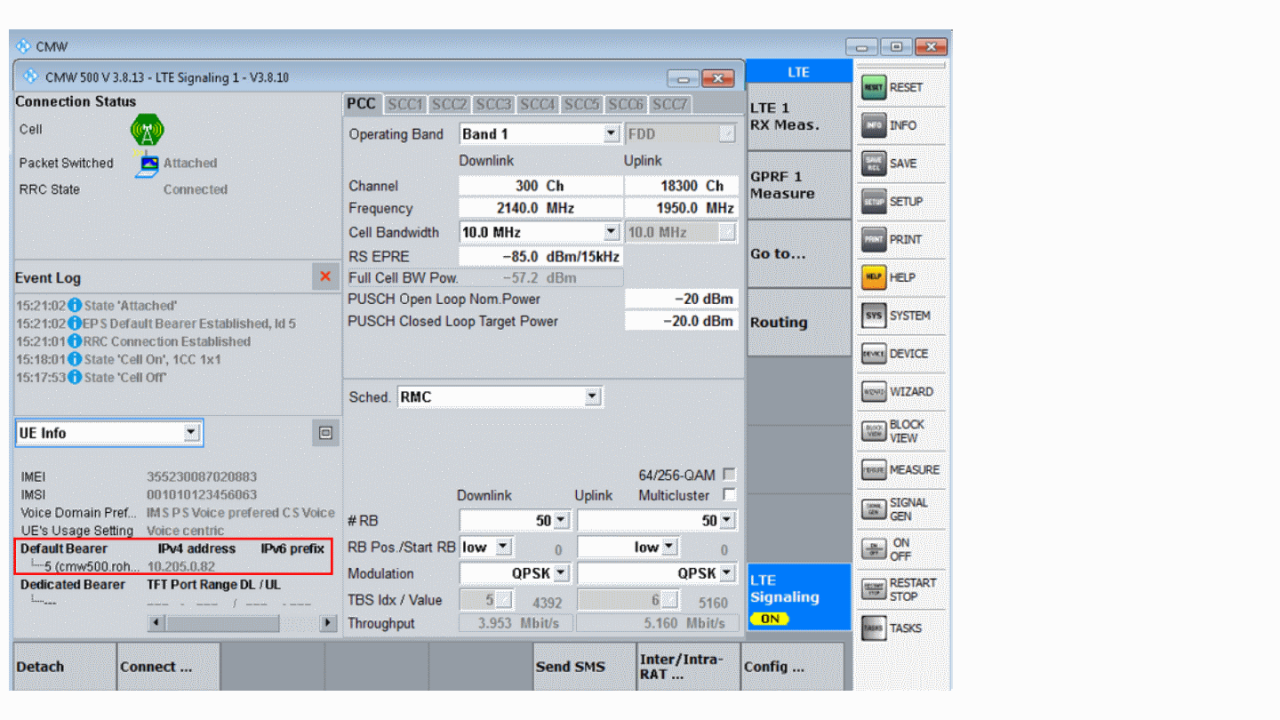Open the GPRF 1 Measure softkey
The image size is (1280, 720).
(798, 185)
